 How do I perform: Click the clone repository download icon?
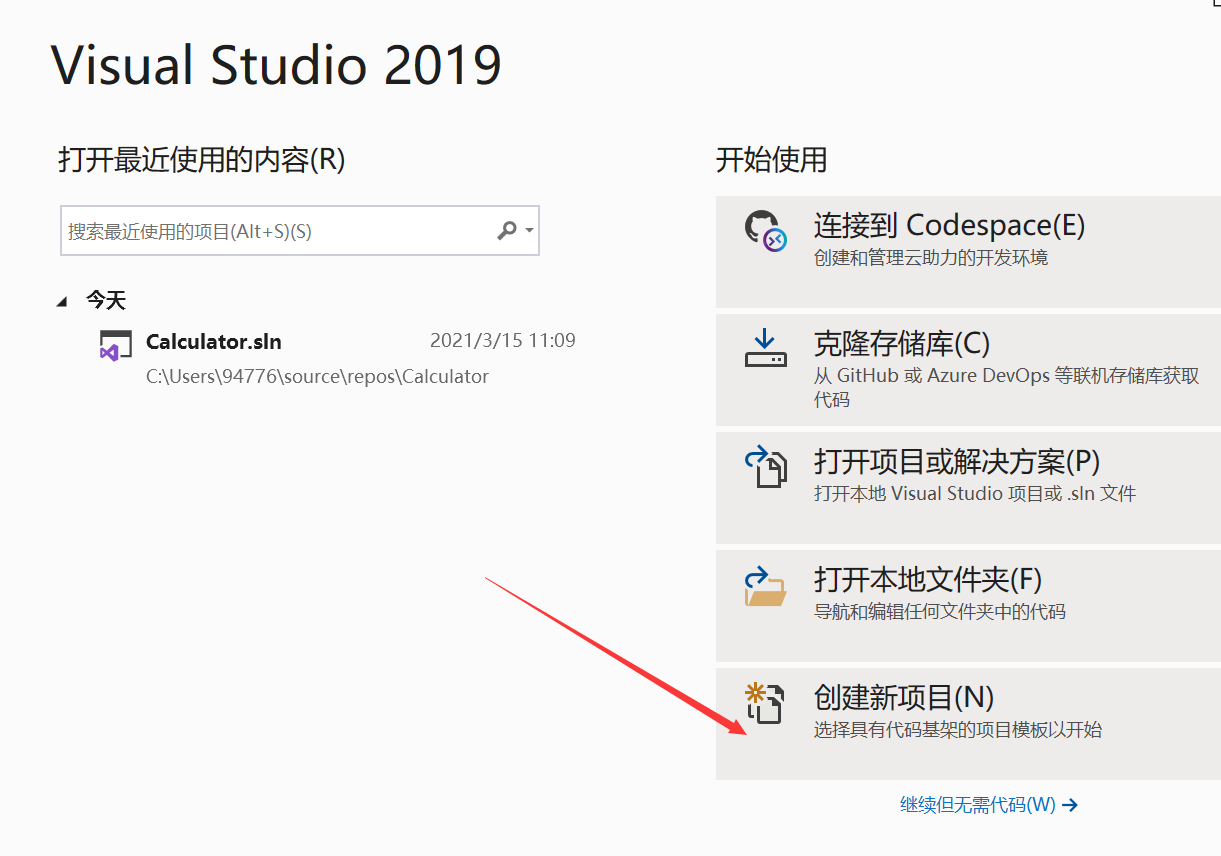[766, 348]
